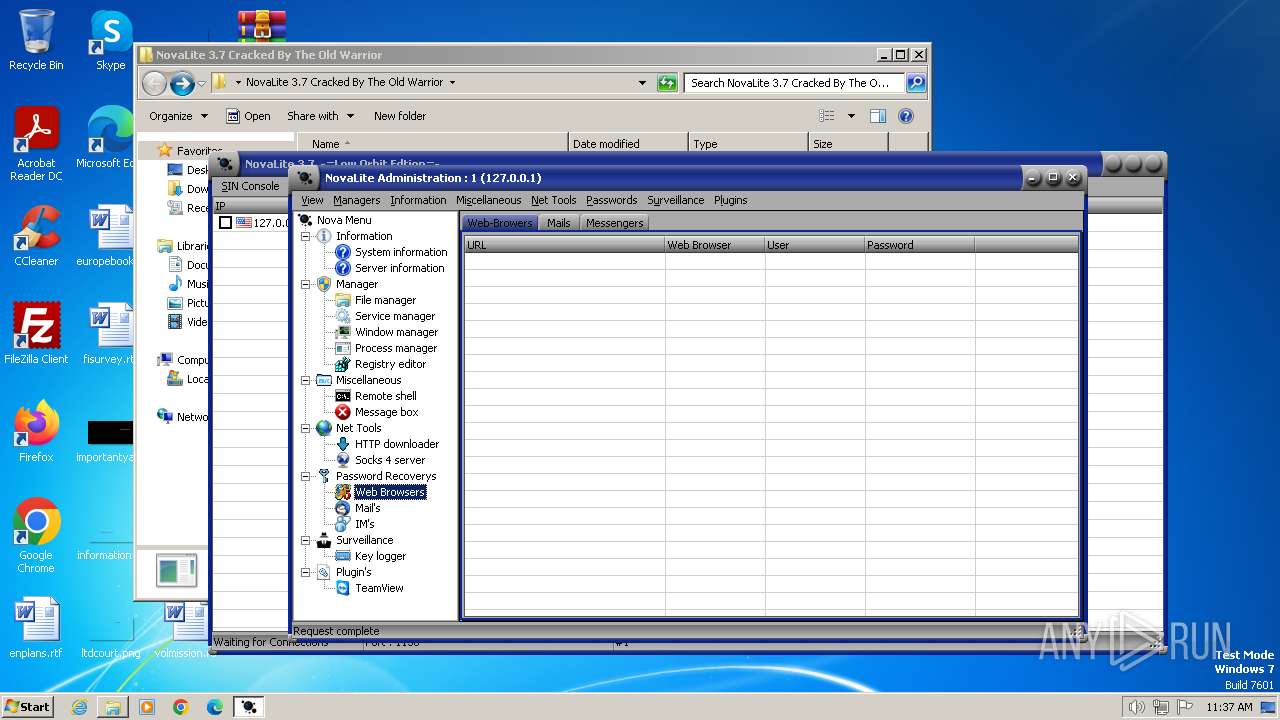Viewport: 1280px width, 720px height.
Task: Collapse the Net Tools tree node
Action: point(306,428)
